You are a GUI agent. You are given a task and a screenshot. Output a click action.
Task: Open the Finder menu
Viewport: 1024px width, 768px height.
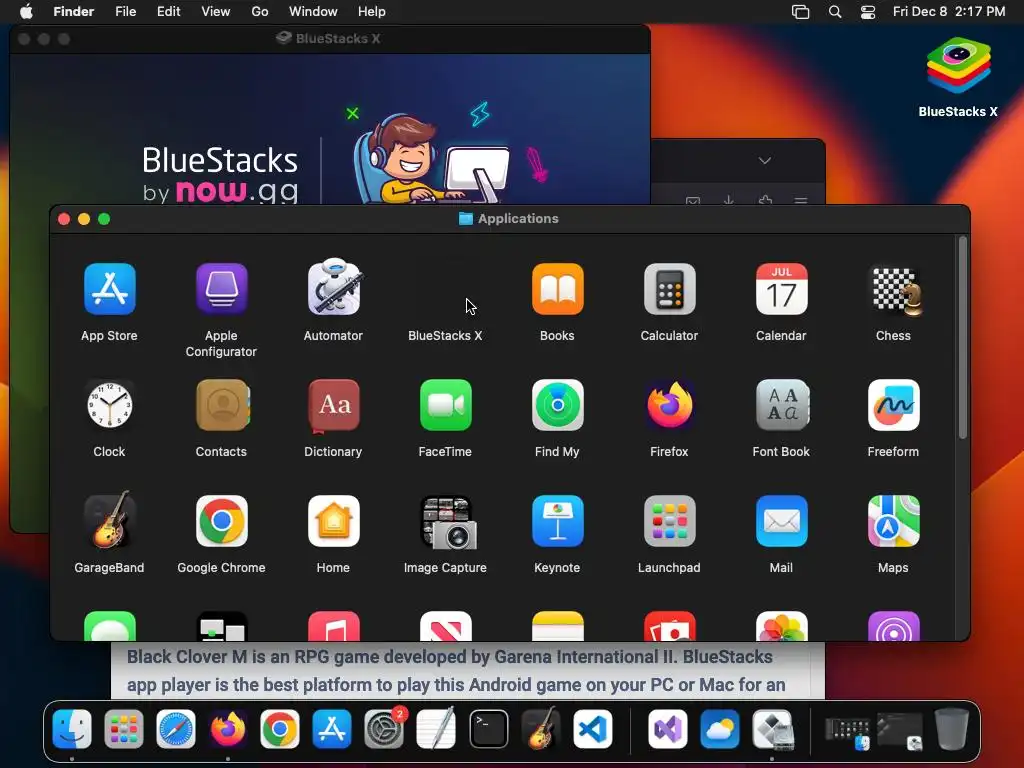(74, 11)
